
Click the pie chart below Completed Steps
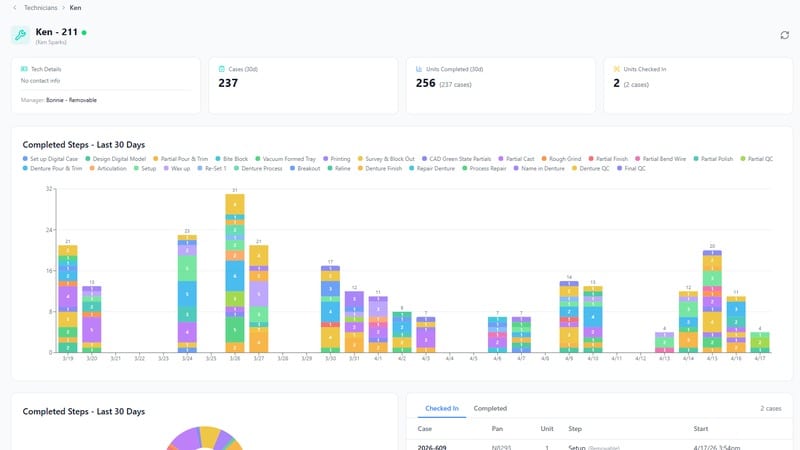pyautogui.click(x=204, y=438)
